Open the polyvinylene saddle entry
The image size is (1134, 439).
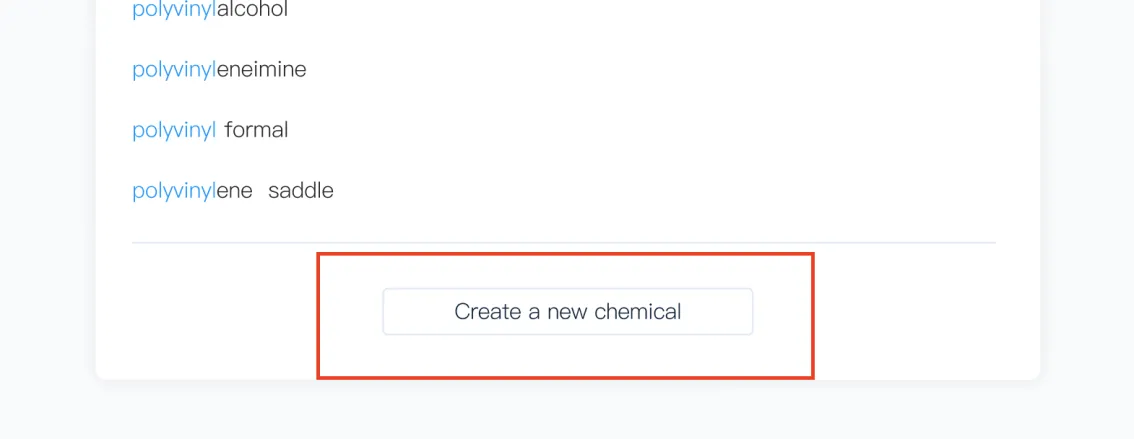pyautogui.click(x=233, y=190)
